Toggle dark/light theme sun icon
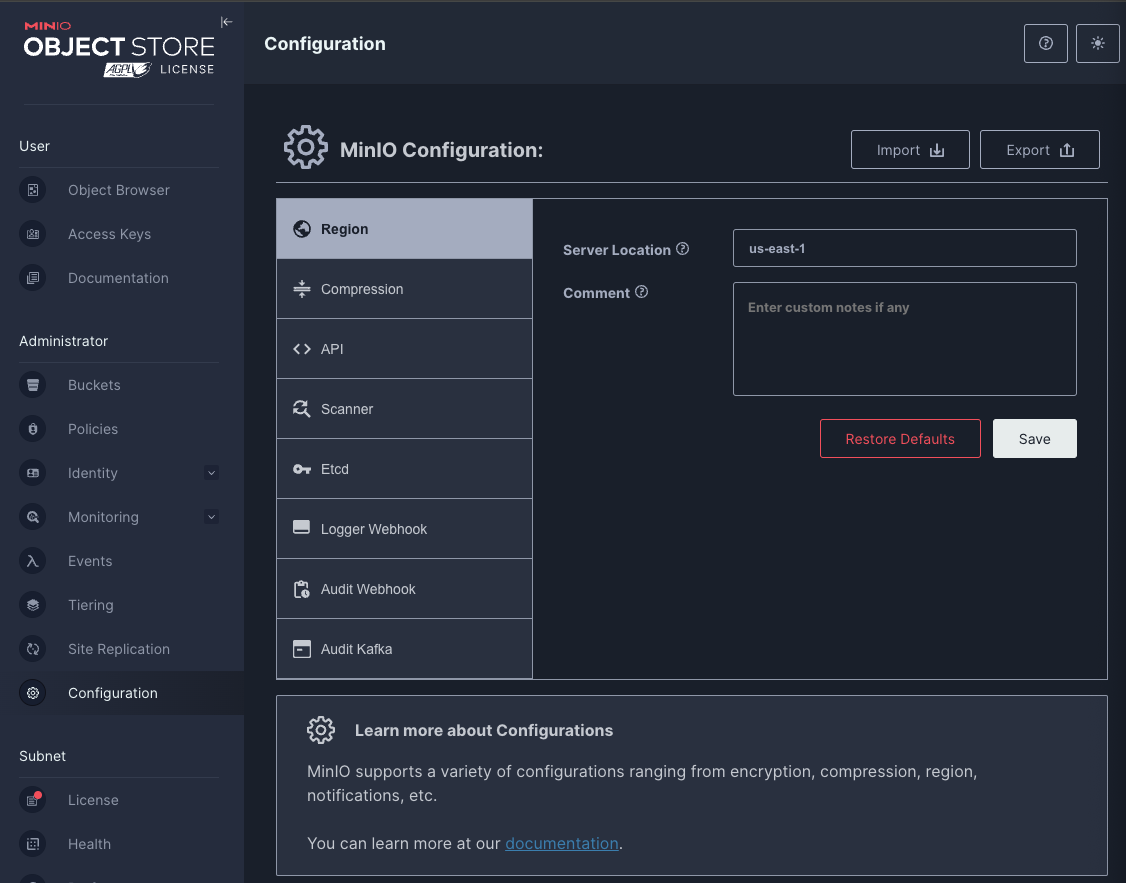The height and width of the screenshot is (883, 1126). pos(1097,44)
